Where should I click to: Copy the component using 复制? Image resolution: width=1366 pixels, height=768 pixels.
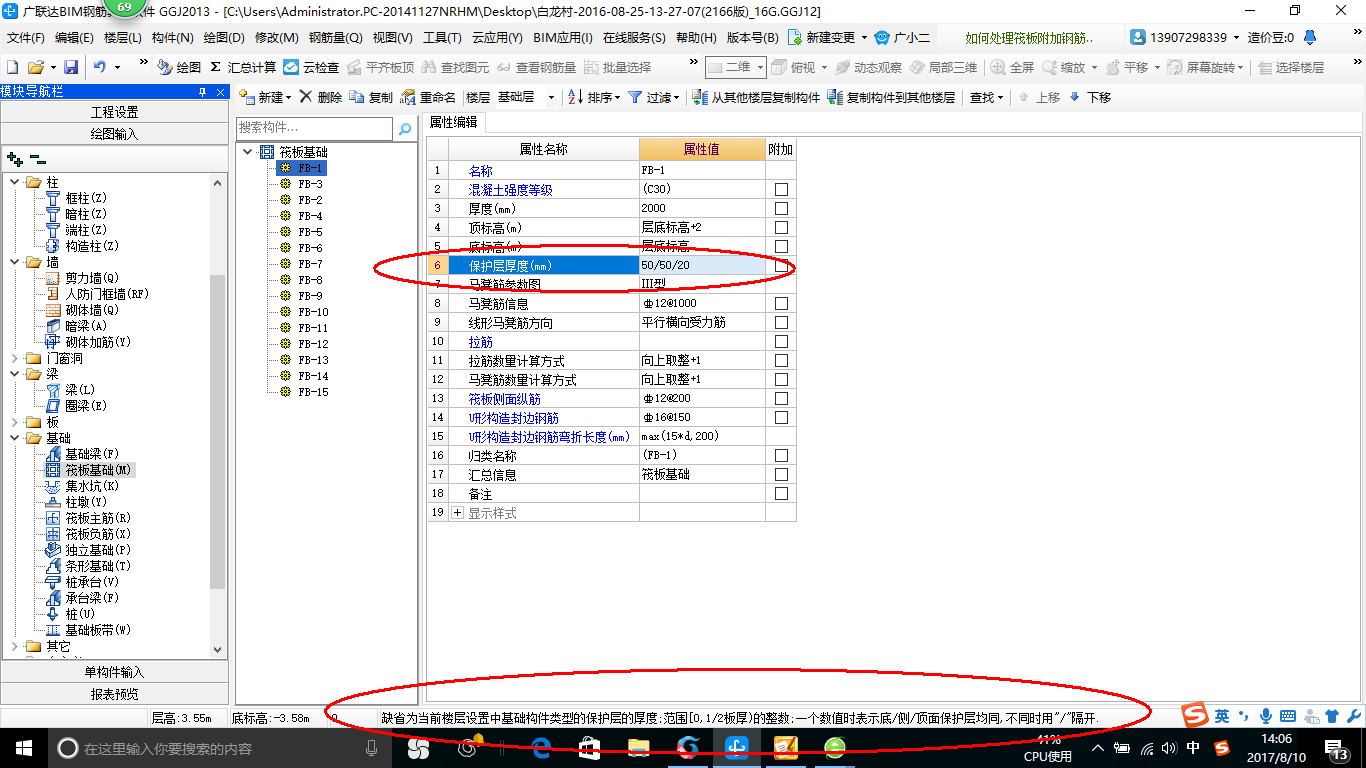(372, 97)
